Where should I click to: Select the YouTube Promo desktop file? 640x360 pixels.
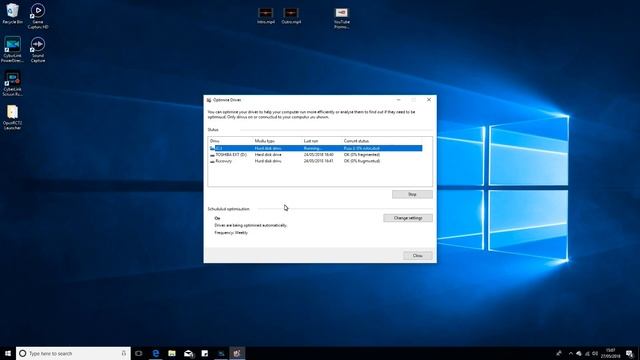[342, 18]
